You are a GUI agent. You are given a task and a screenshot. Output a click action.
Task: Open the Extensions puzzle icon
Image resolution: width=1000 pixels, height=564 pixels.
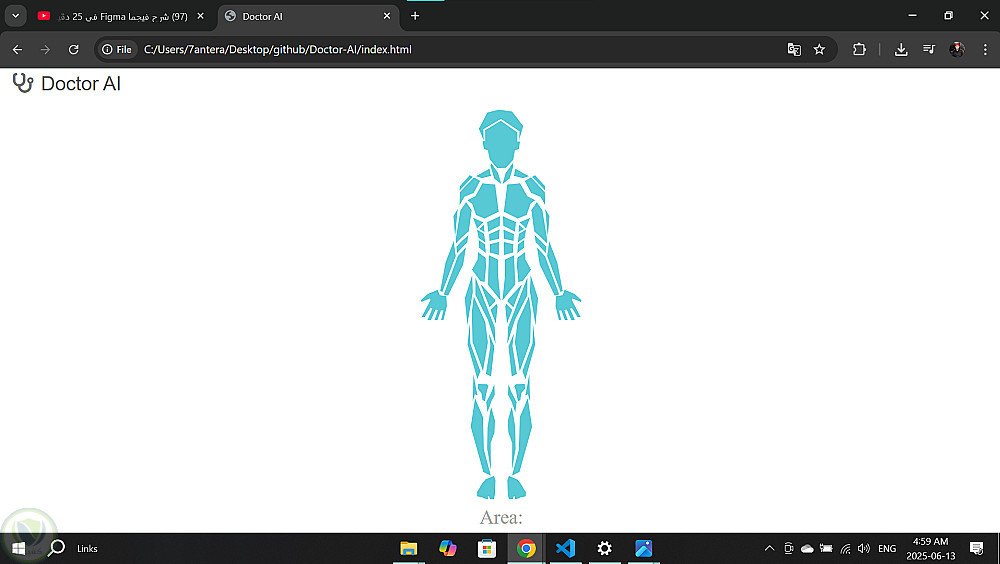coord(859,49)
